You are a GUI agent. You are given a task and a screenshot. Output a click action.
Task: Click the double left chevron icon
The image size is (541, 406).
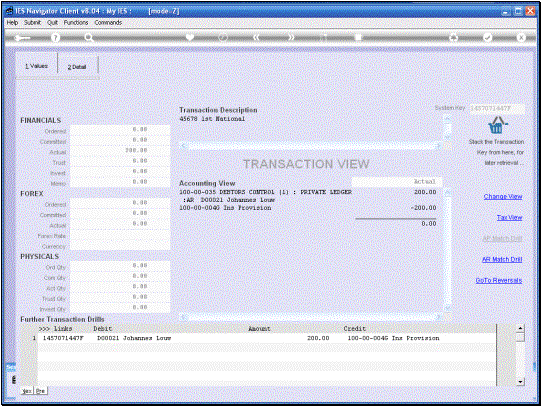[x=256, y=37]
